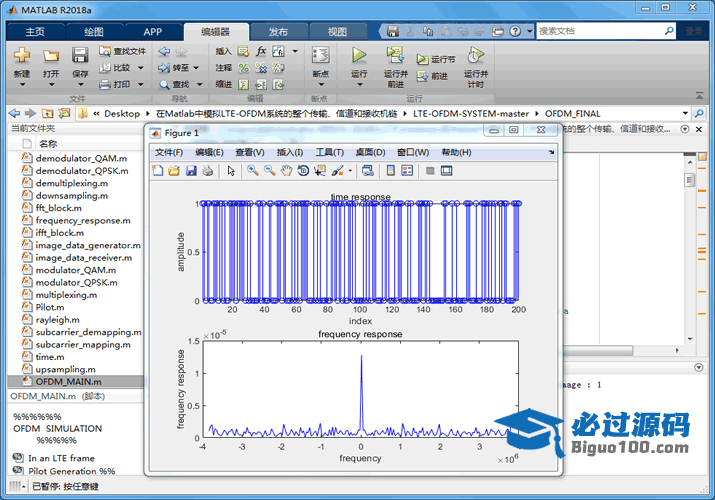Open the Save dropdown arrow
This screenshot has width=715, height=500.
point(80,85)
